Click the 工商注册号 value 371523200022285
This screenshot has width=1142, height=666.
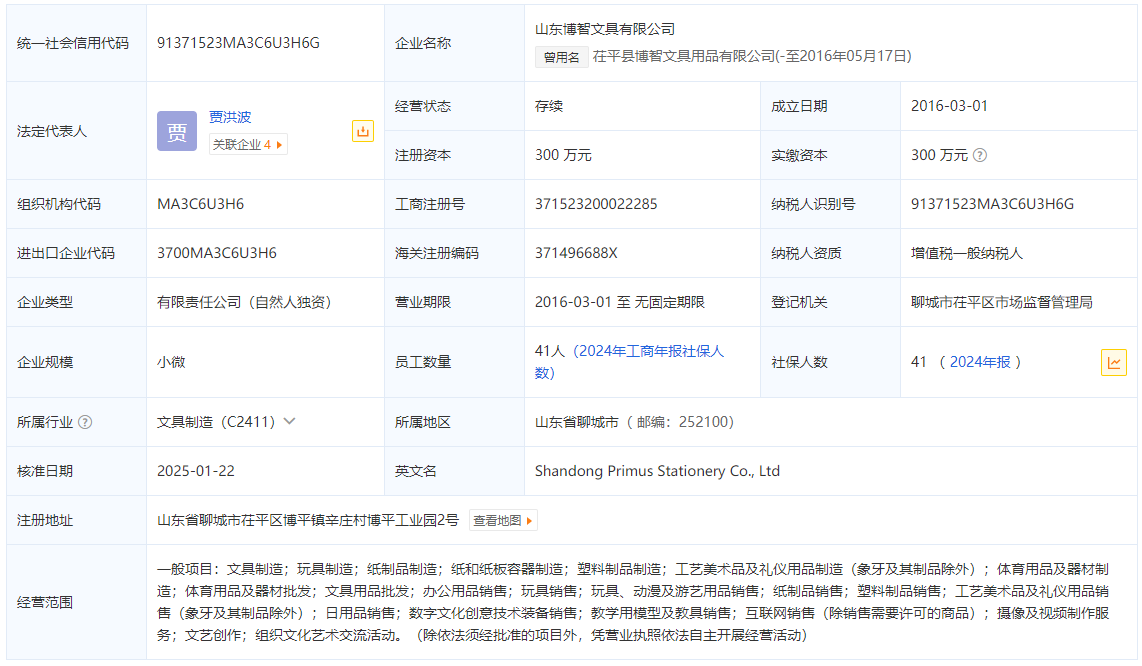pos(596,204)
